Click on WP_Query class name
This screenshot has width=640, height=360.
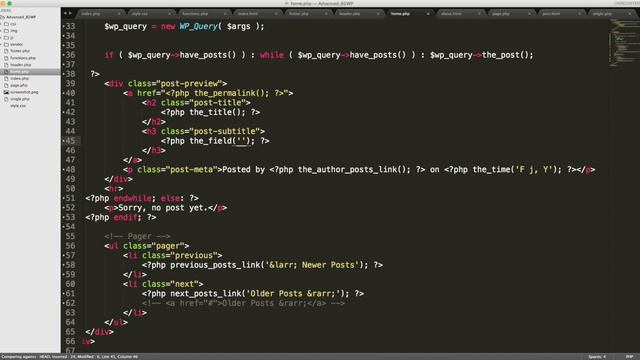(x=199, y=27)
